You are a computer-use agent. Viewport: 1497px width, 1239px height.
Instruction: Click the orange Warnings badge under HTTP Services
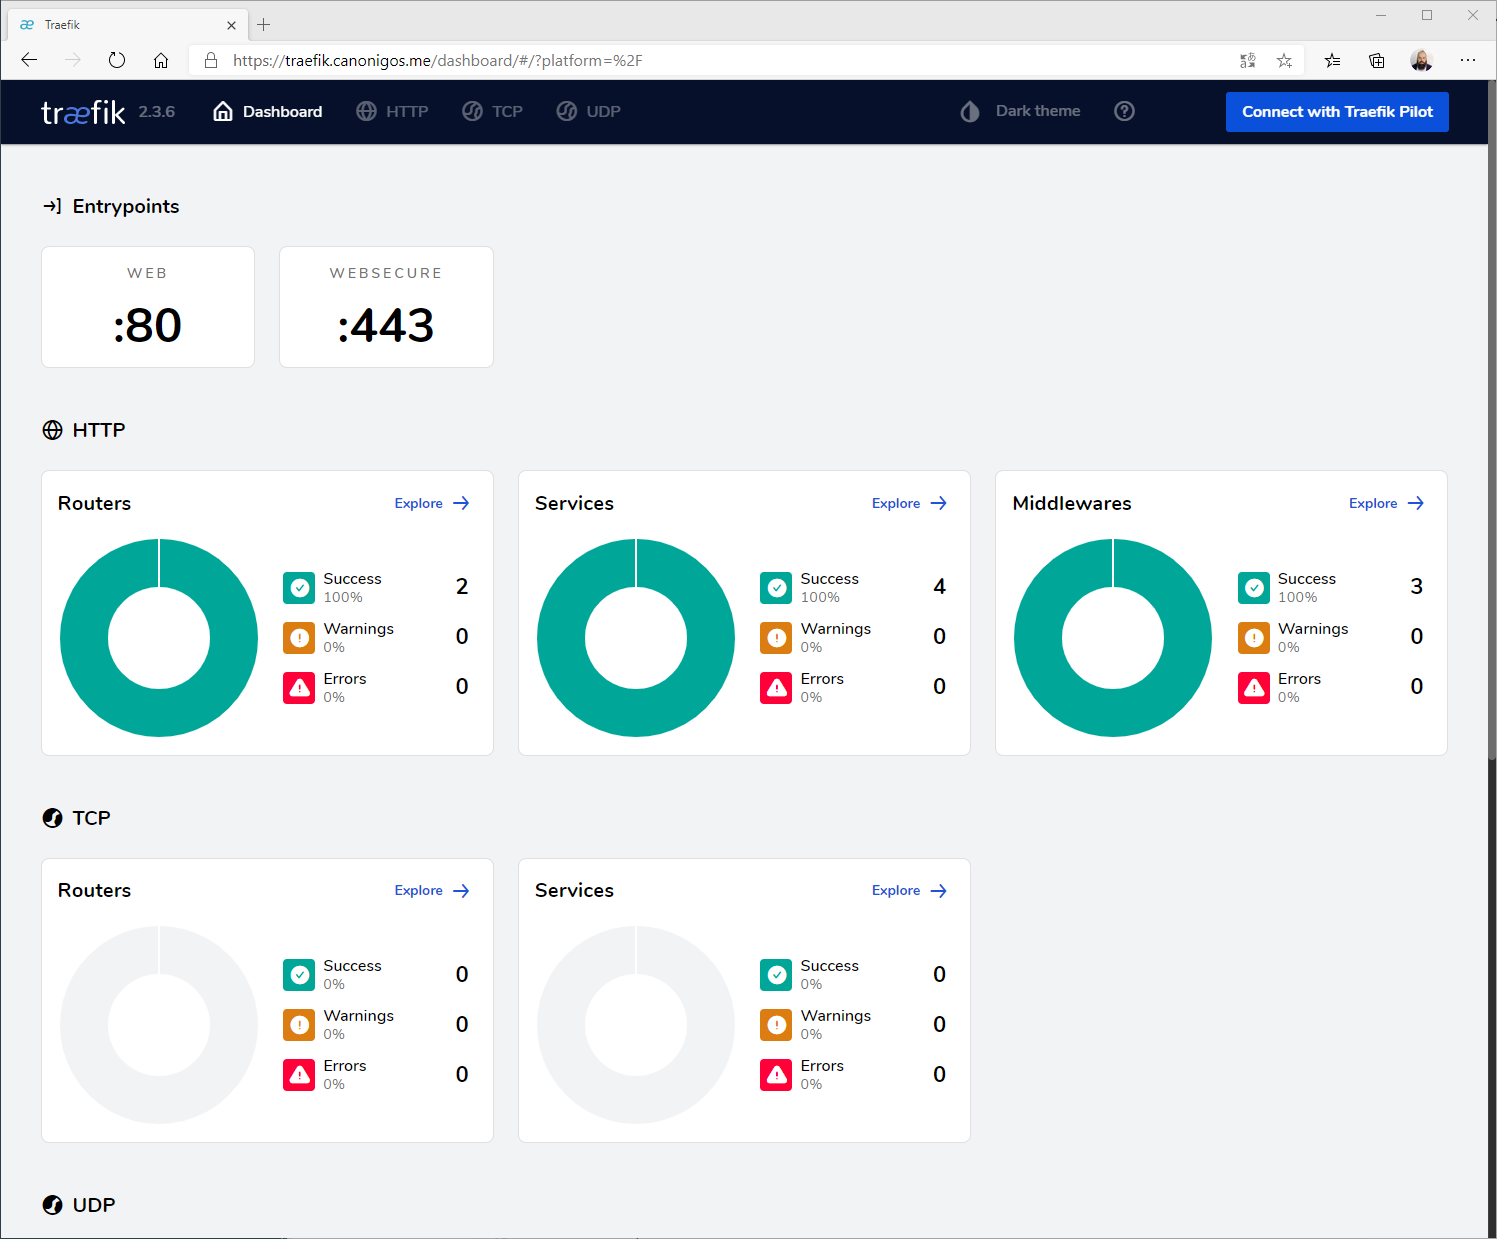point(775,637)
